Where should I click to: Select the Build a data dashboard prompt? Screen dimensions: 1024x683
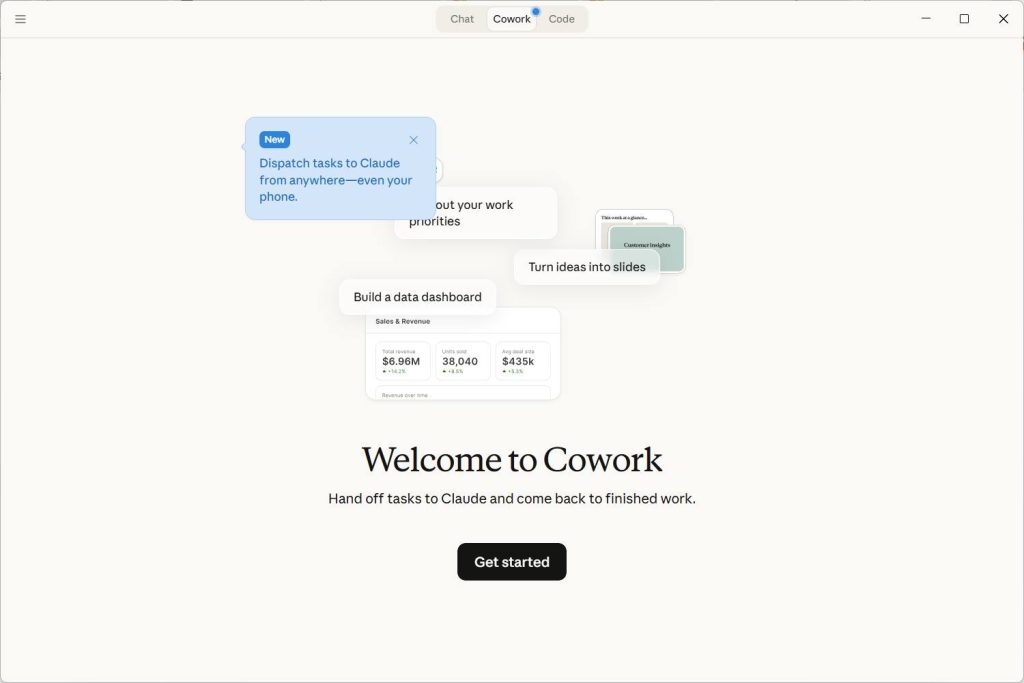[x=417, y=296]
